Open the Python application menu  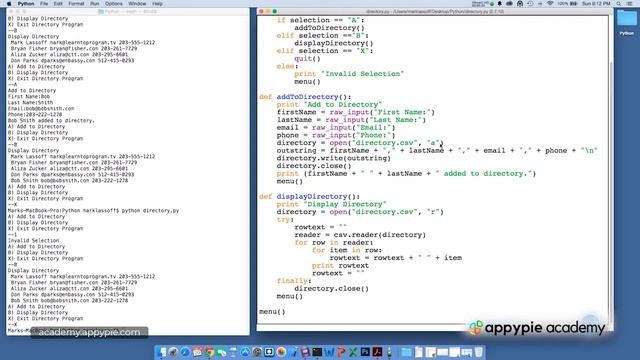pyautogui.click(x=26, y=4)
